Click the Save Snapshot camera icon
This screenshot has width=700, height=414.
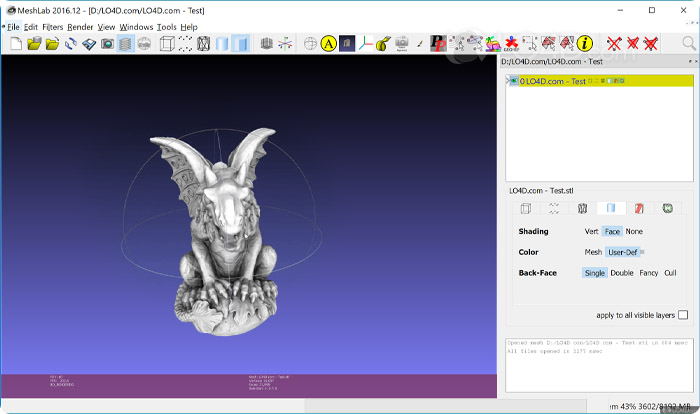point(107,43)
